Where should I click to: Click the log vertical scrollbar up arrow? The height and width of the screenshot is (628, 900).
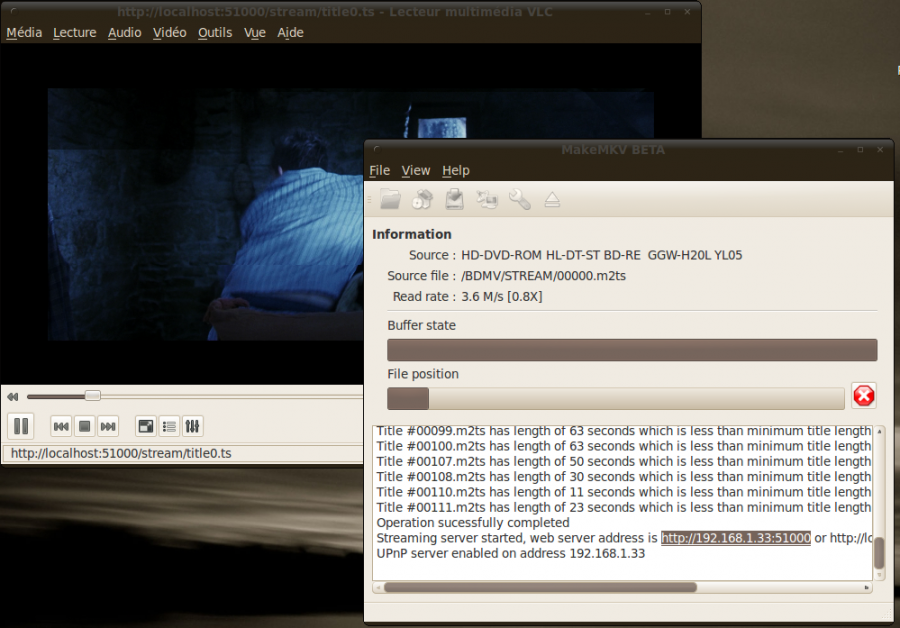879,431
